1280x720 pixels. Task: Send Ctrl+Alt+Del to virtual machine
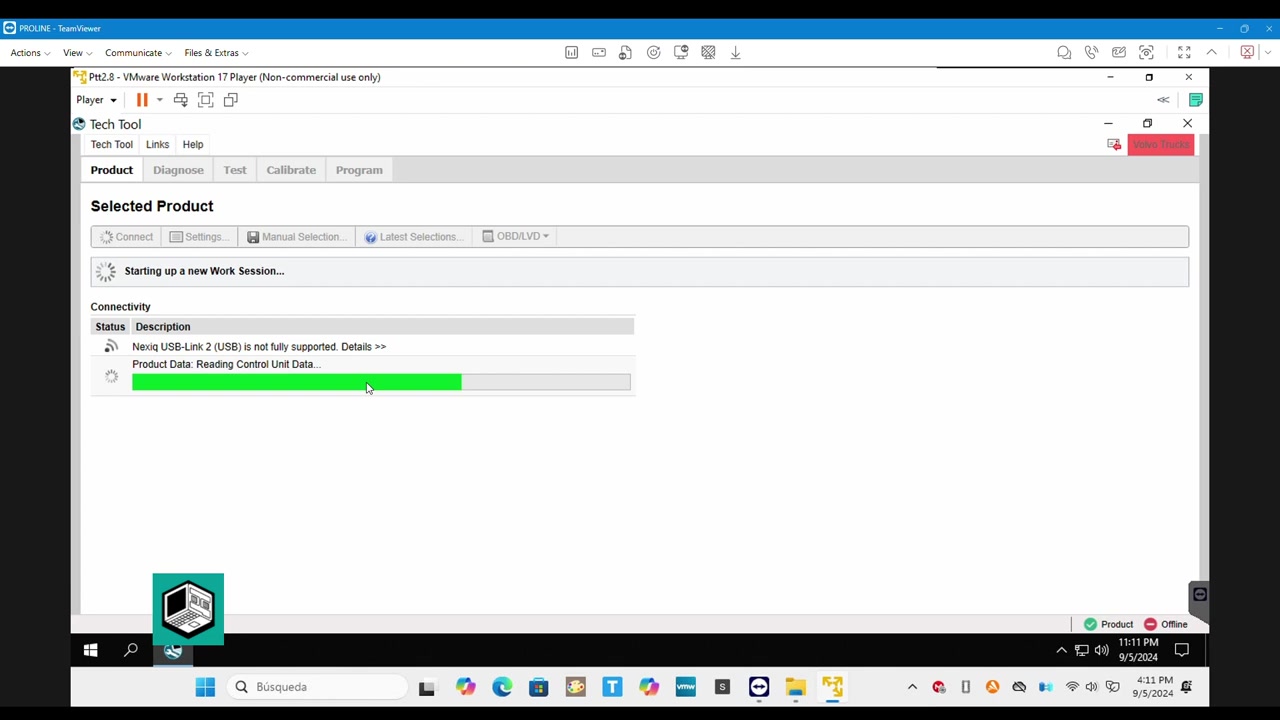pos(180,100)
